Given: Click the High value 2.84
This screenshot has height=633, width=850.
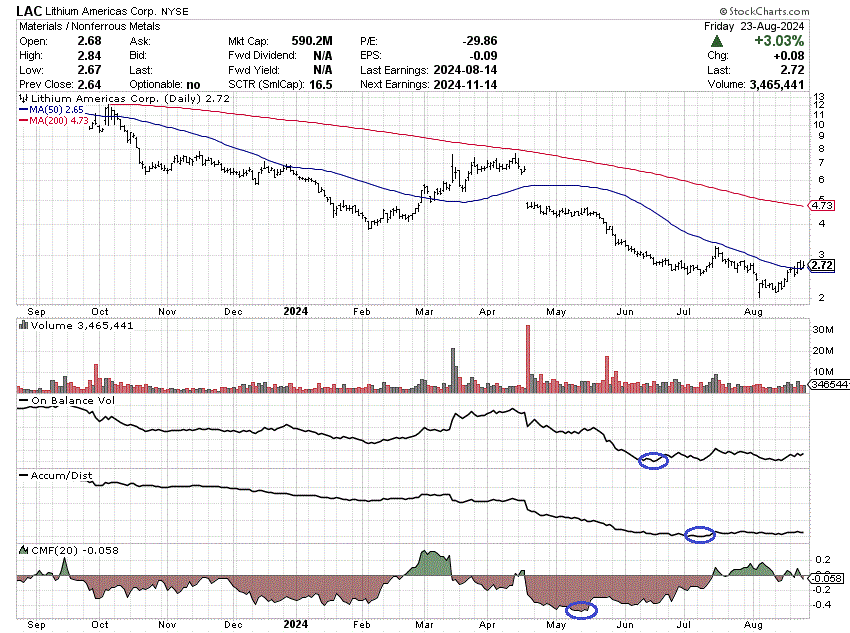Looking at the screenshot, I should click(89, 55).
